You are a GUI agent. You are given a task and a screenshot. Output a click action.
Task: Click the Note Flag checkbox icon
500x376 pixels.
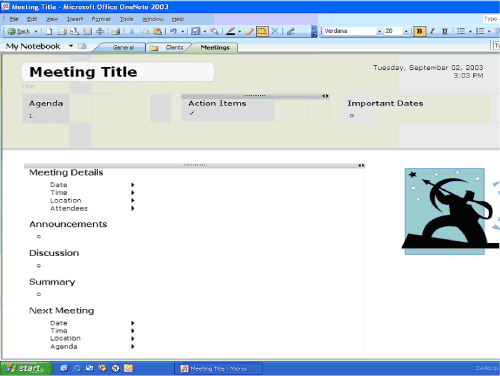[x=196, y=31]
